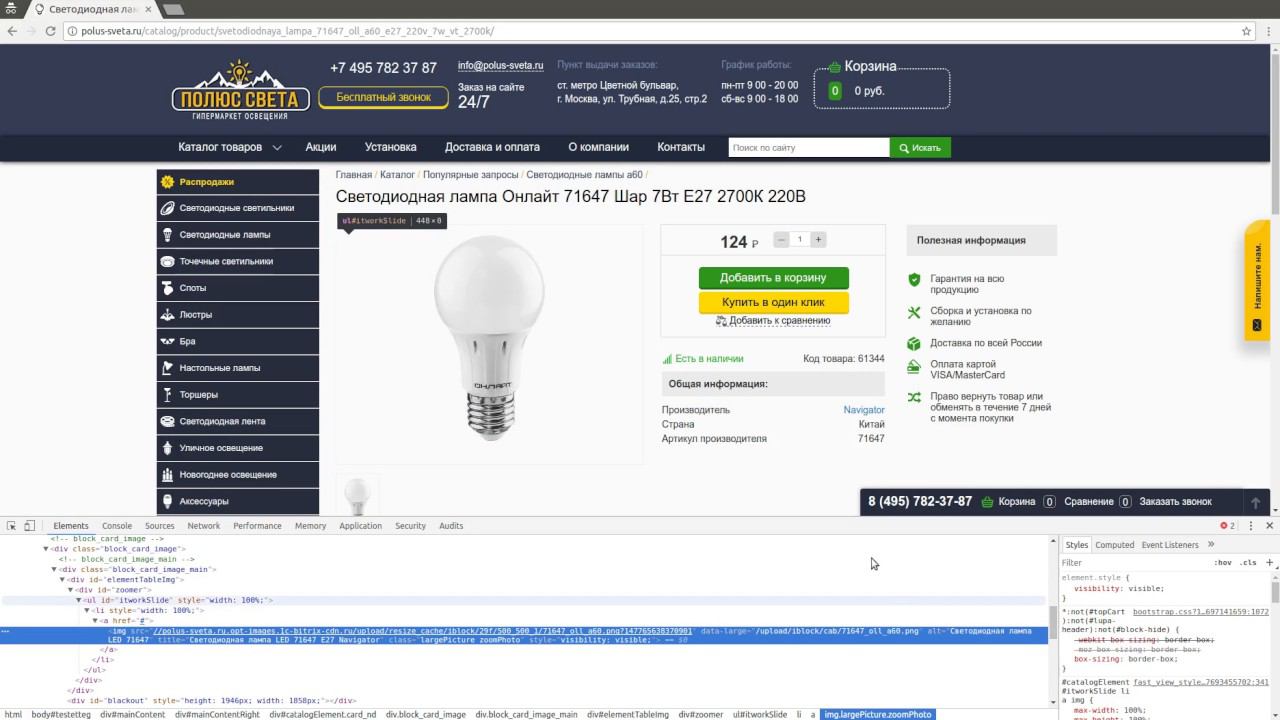Switch to the Computed styles tab
1280x720 pixels.
1115,545
